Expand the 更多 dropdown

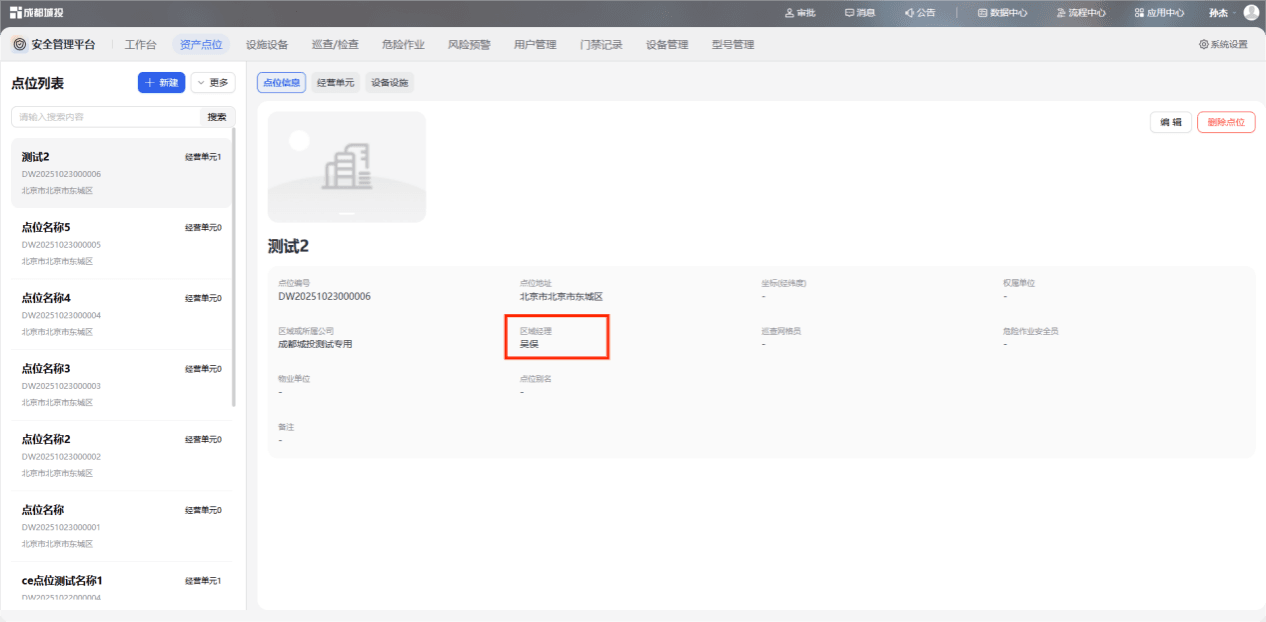[x=213, y=83]
